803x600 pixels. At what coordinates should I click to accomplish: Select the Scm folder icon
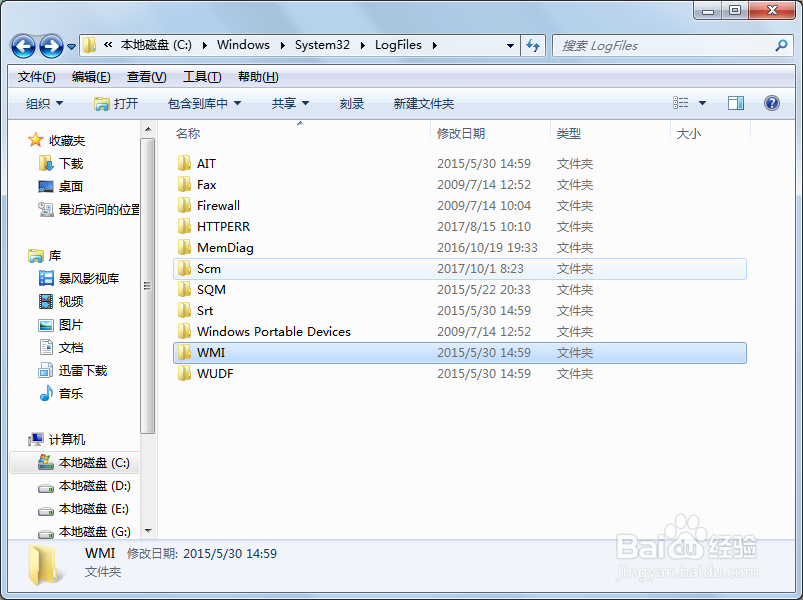click(184, 268)
